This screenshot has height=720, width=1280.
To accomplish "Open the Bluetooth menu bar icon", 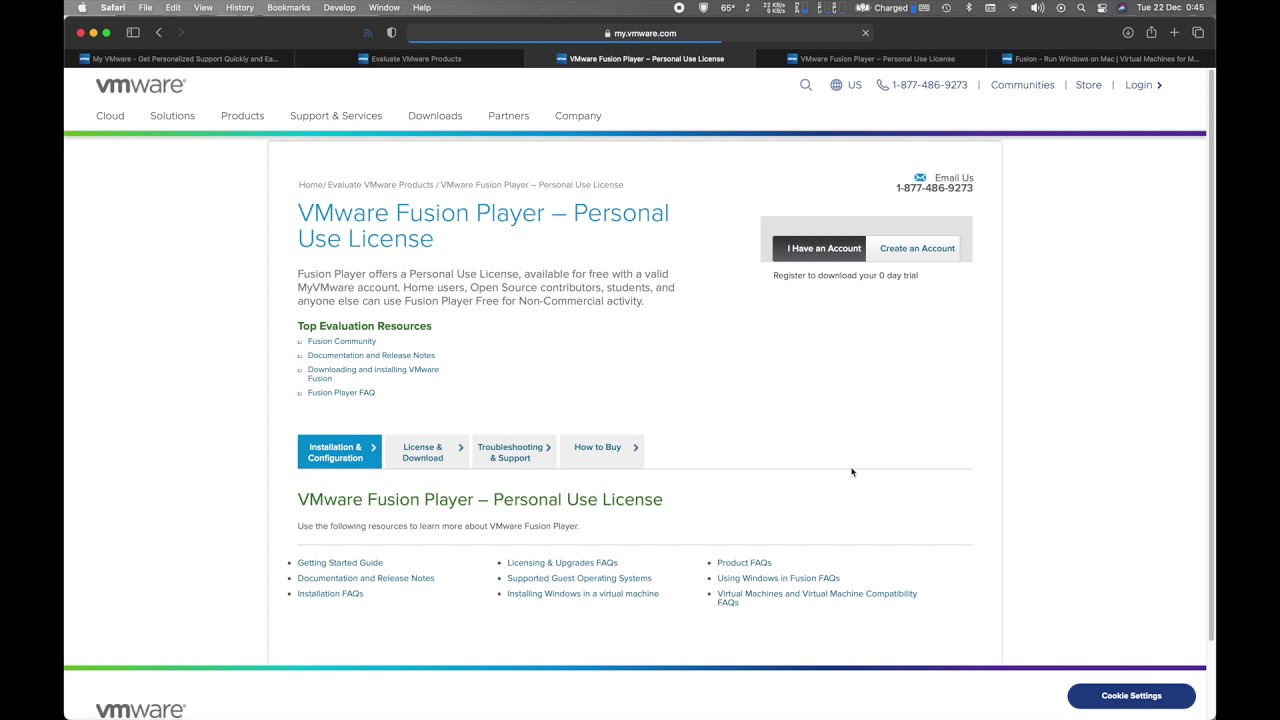I will [968, 8].
